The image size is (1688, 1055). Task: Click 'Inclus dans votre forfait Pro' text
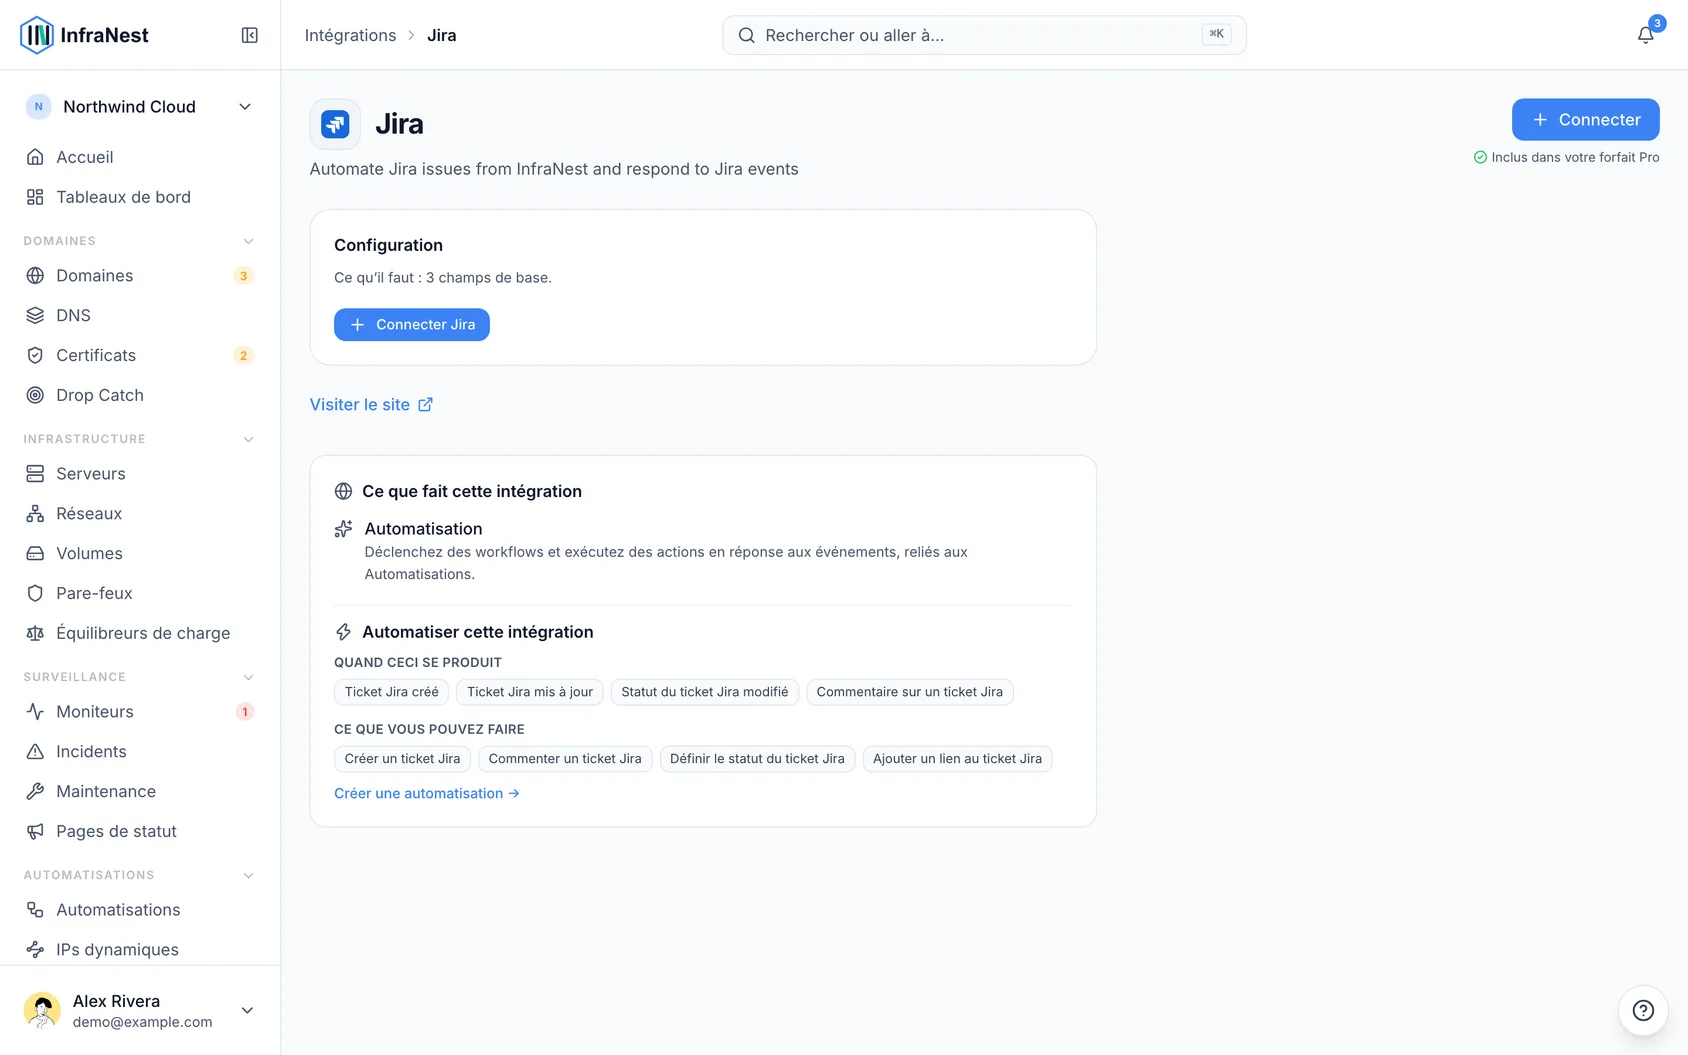pos(1575,158)
